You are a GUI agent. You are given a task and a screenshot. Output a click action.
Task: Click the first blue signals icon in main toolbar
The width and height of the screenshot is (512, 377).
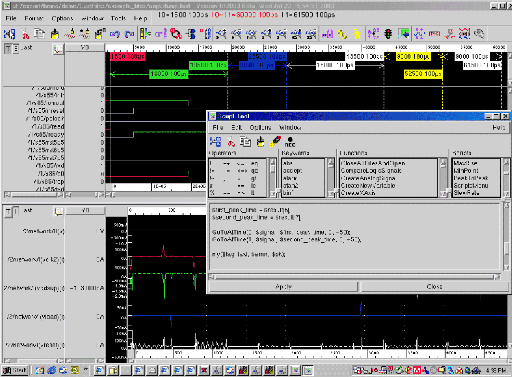click(9, 34)
